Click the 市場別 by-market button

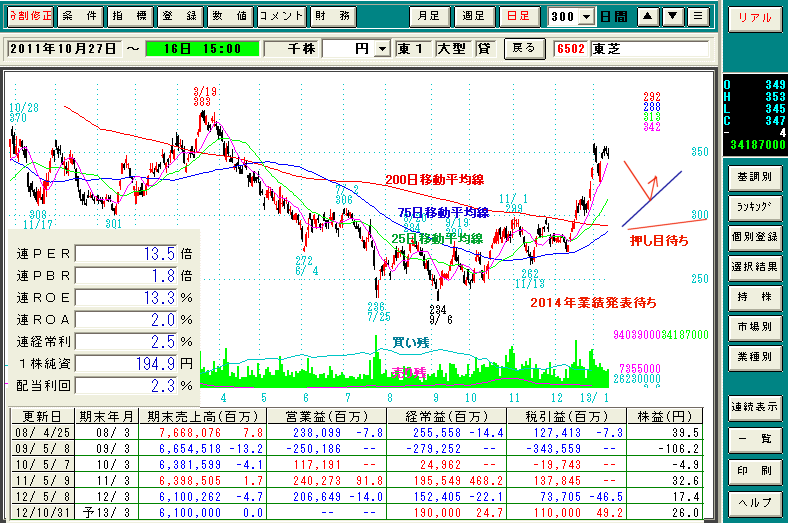(754, 328)
